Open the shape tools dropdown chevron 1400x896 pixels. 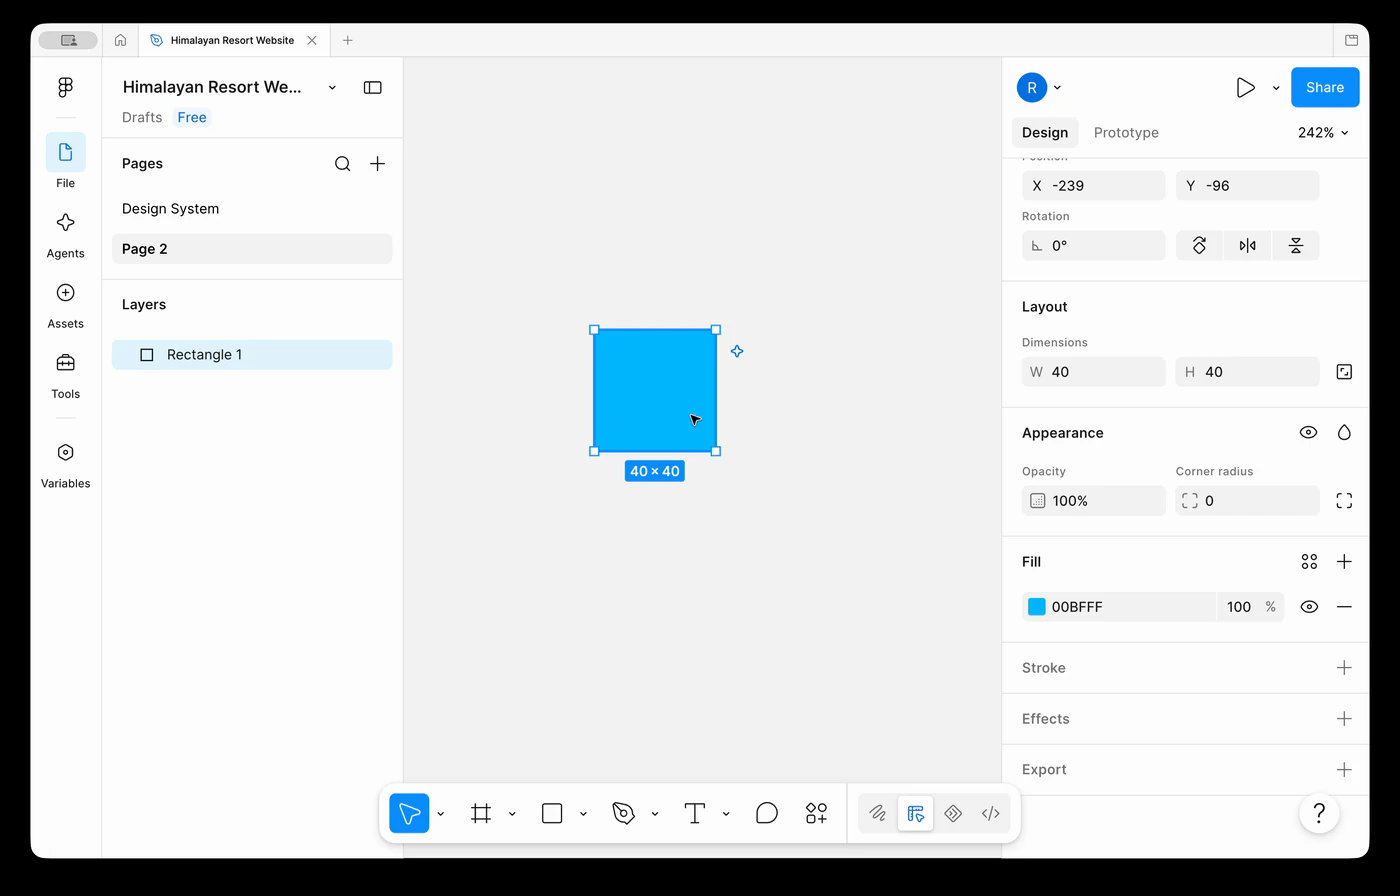[583, 814]
